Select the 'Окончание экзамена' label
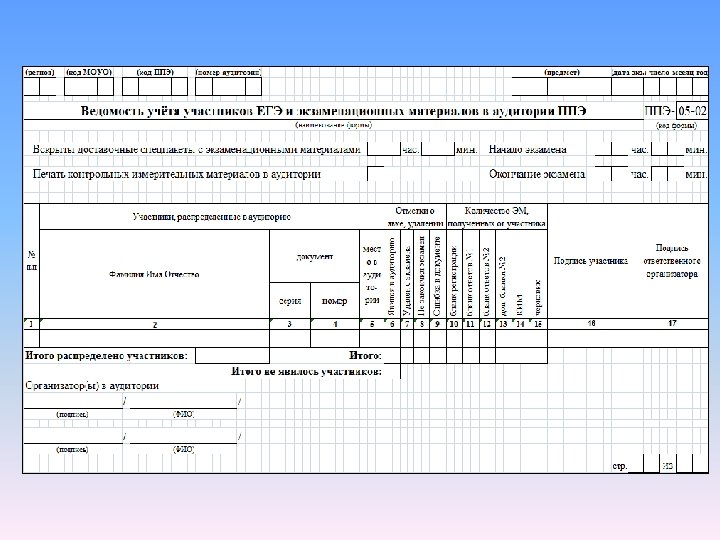The width and height of the screenshot is (720, 540). 537,174
